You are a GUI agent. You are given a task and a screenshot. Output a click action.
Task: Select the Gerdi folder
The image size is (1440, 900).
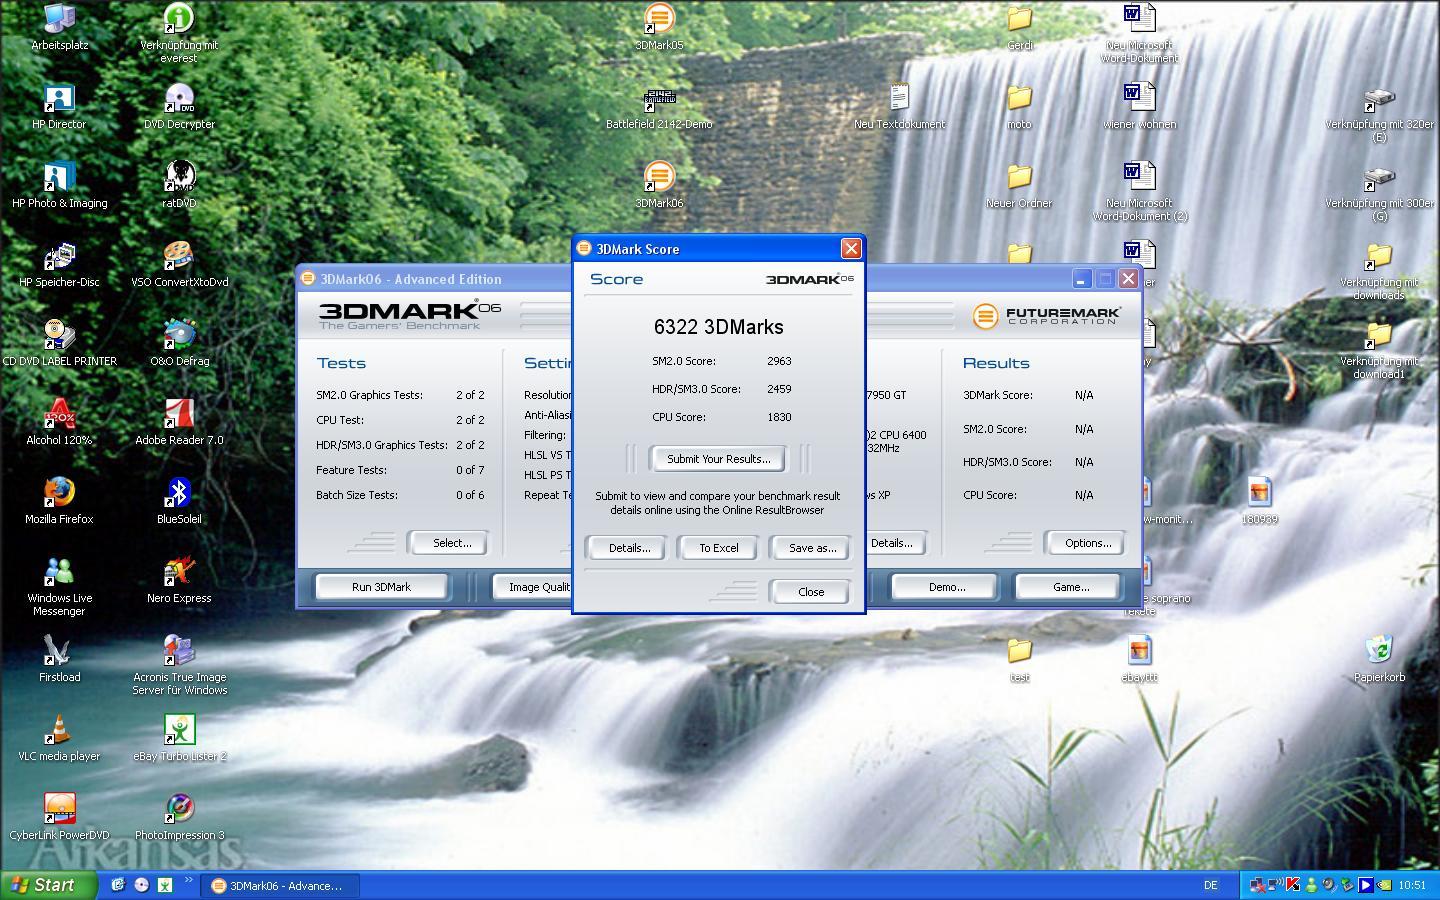(x=1019, y=27)
